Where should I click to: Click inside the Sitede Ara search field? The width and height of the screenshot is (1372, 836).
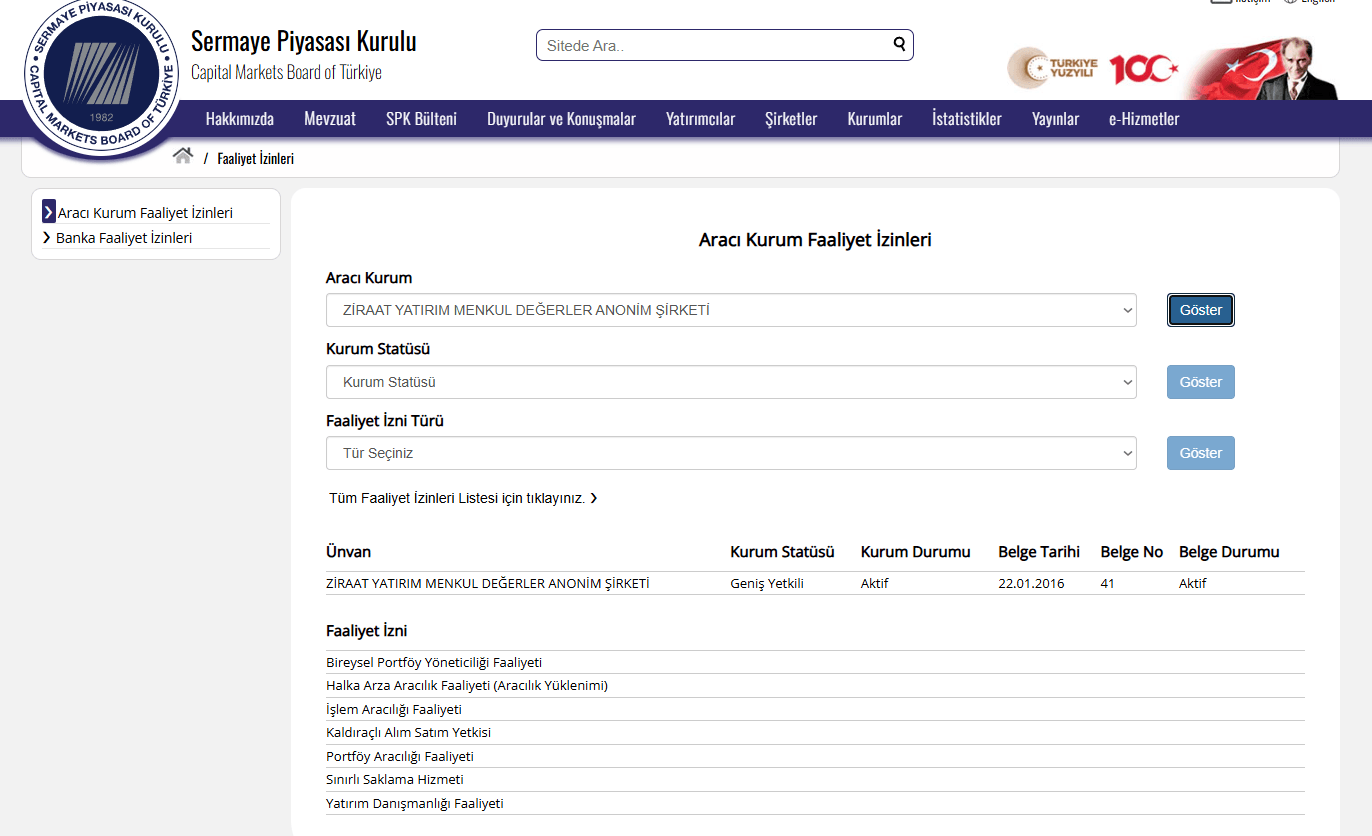(712, 45)
